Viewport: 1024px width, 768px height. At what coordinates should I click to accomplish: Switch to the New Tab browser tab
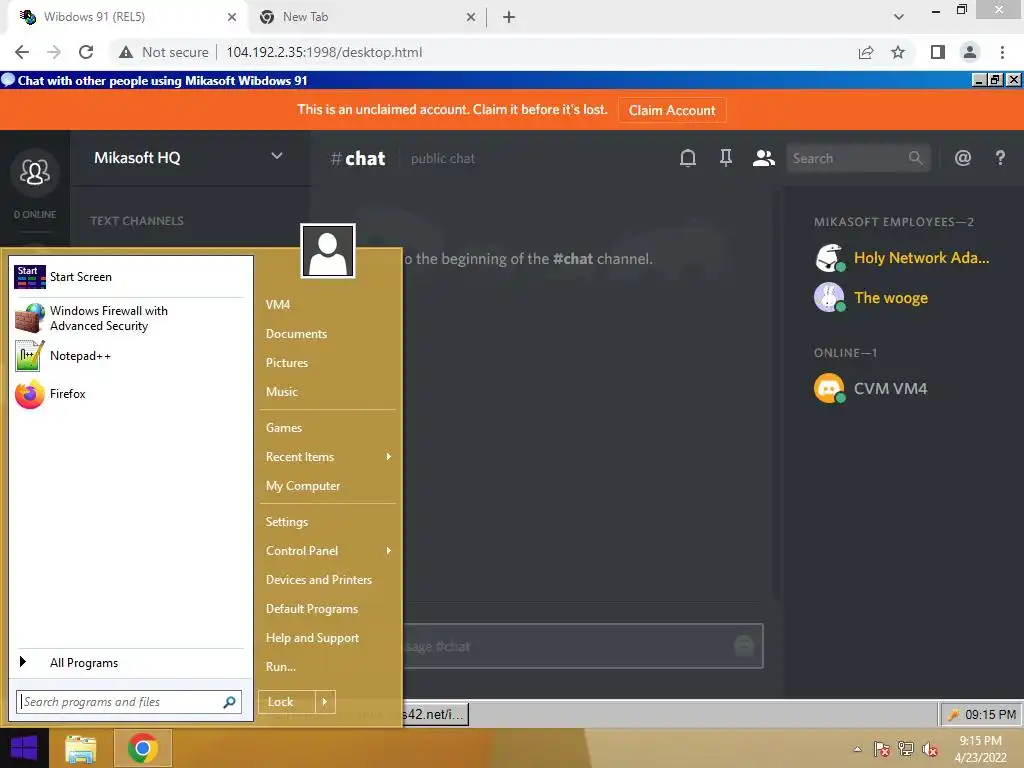click(x=367, y=17)
